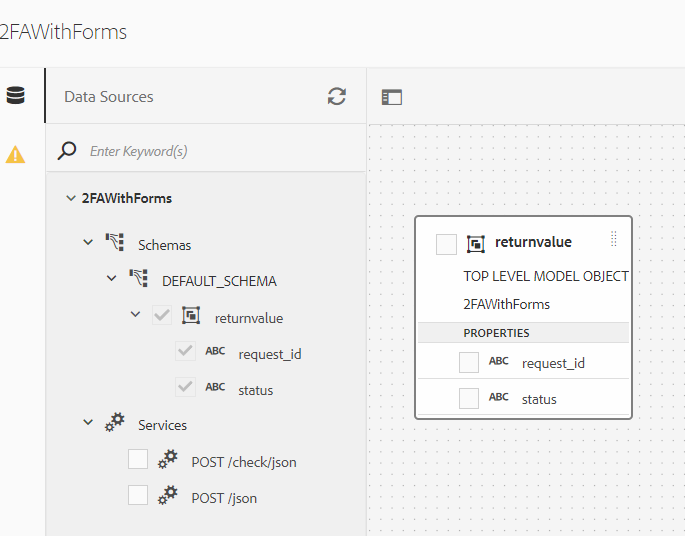
Task: Click the Services gears icon
Action: pos(115,424)
